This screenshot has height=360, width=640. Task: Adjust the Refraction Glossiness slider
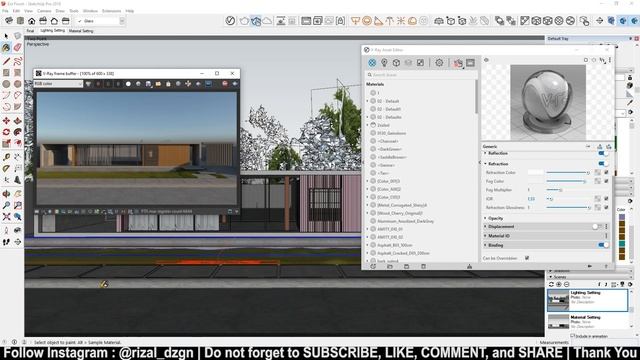(x=568, y=207)
